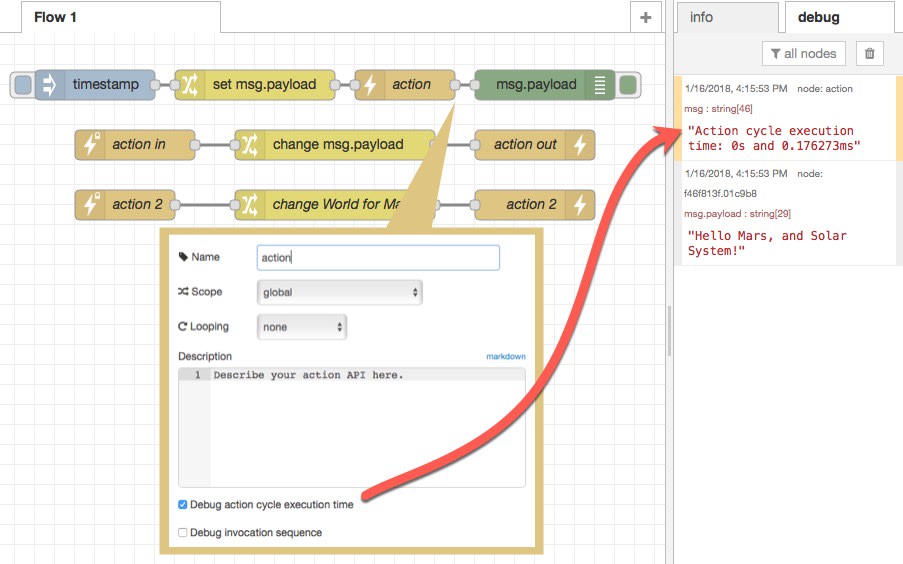The height and width of the screenshot is (564, 903).
Task: Uncheck Debug action cycle execution time
Action: pyautogui.click(x=183, y=505)
